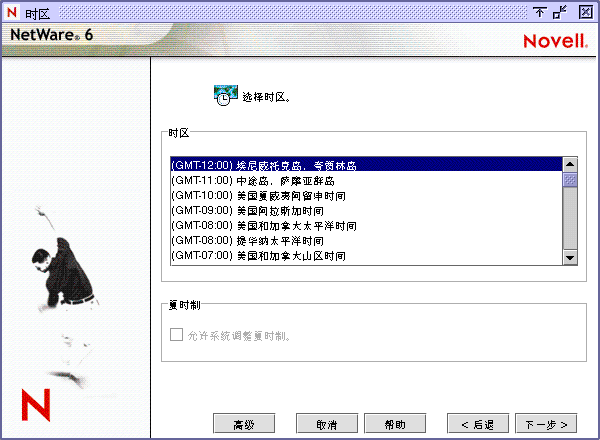
Task: Click the time zone list scrollbar thumb
Action: click(x=570, y=179)
